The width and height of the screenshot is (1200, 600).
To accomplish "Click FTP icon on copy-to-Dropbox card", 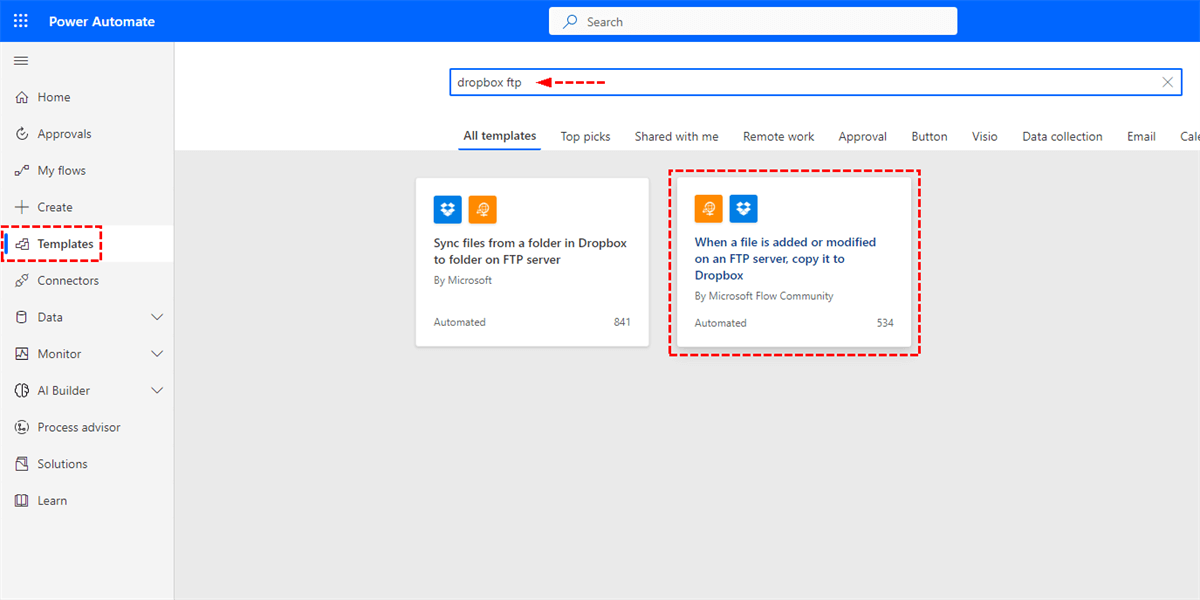I will coord(709,209).
